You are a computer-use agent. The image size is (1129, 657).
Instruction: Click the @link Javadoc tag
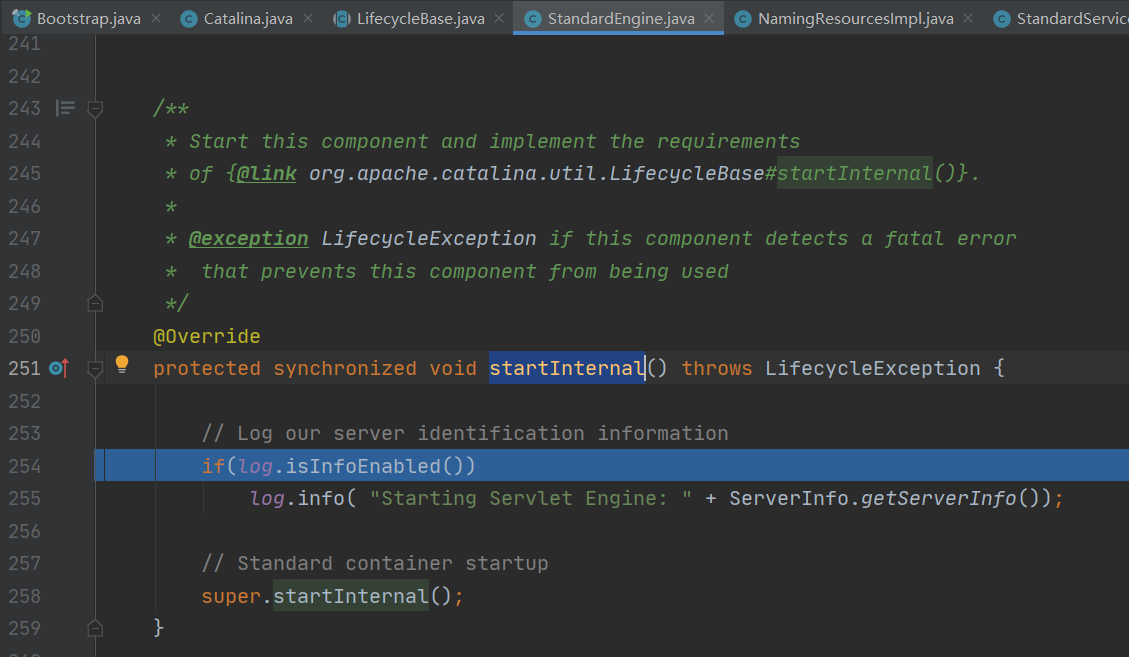coord(266,174)
